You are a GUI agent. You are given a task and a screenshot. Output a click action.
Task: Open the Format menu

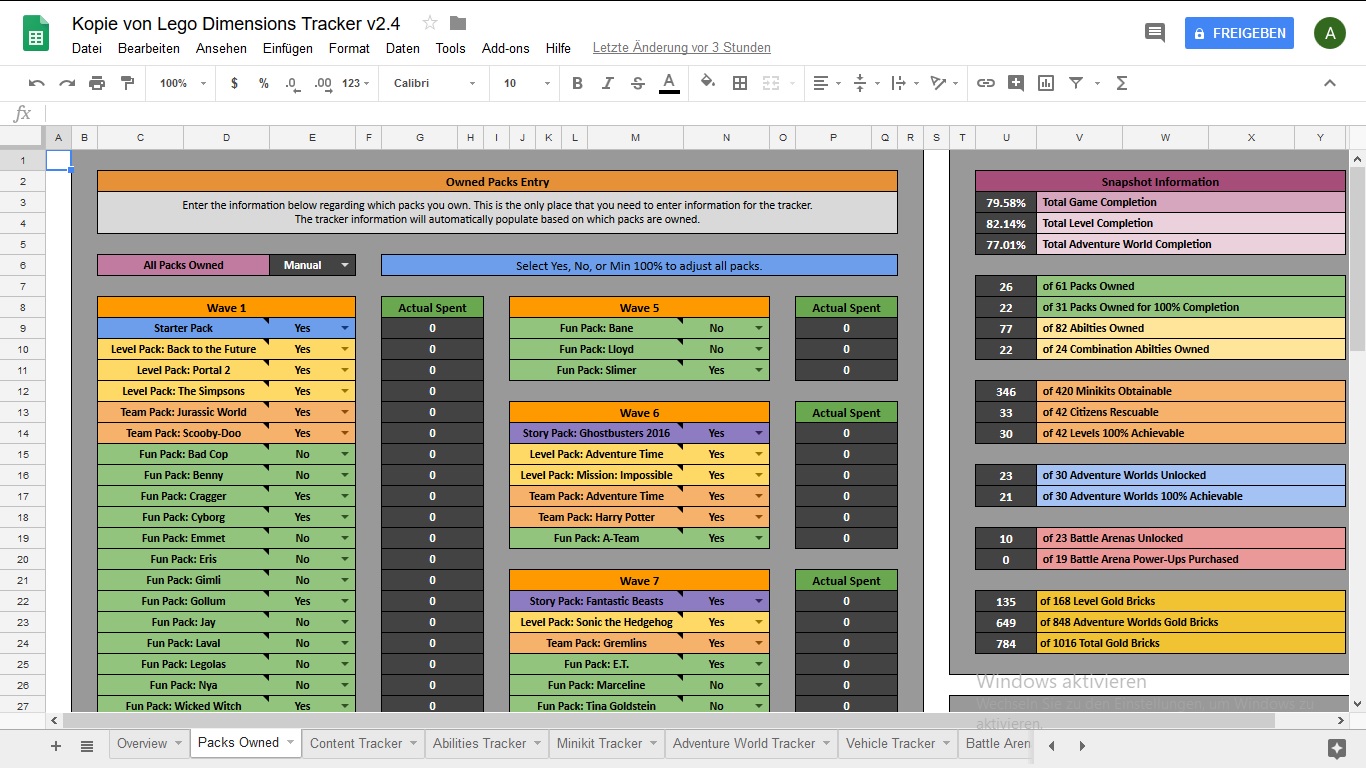pos(349,48)
